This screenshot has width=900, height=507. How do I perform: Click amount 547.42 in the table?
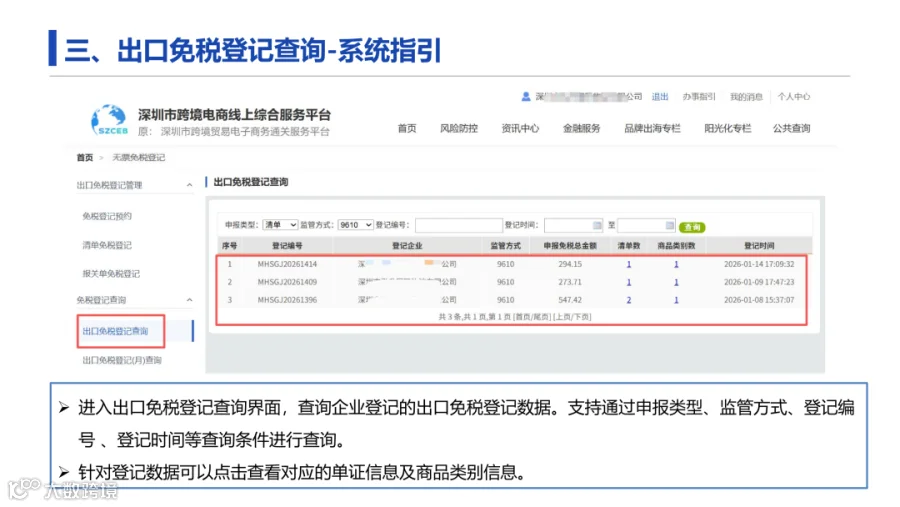coord(570,300)
